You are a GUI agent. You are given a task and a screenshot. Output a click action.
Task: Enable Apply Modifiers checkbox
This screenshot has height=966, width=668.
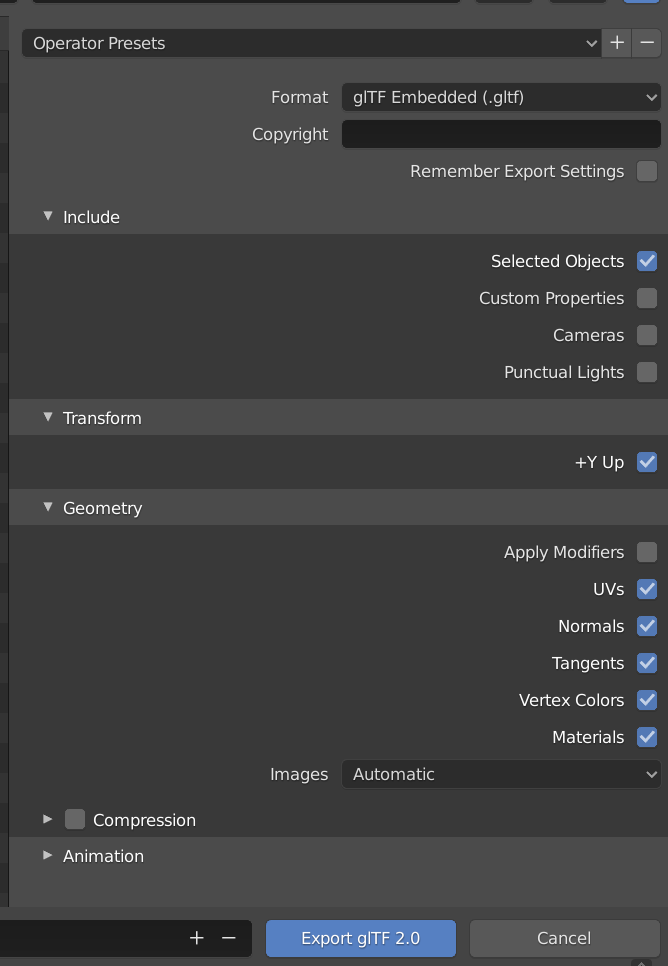pyautogui.click(x=646, y=552)
